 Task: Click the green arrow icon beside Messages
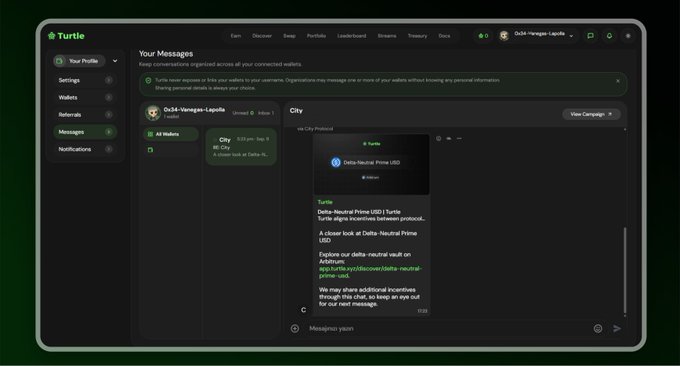pyautogui.click(x=109, y=132)
